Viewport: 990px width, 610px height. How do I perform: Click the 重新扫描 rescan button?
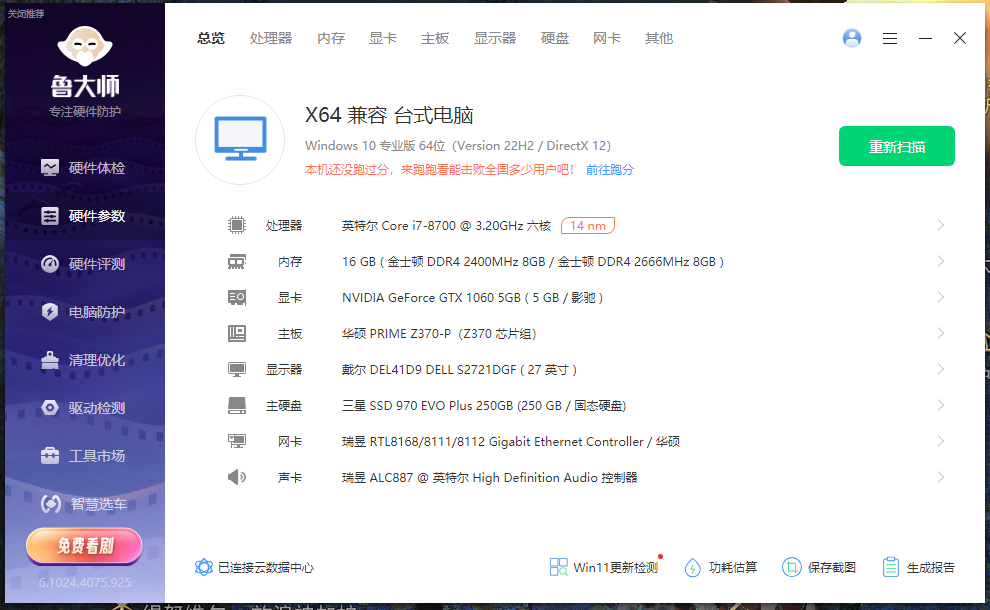pyautogui.click(x=896, y=145)
